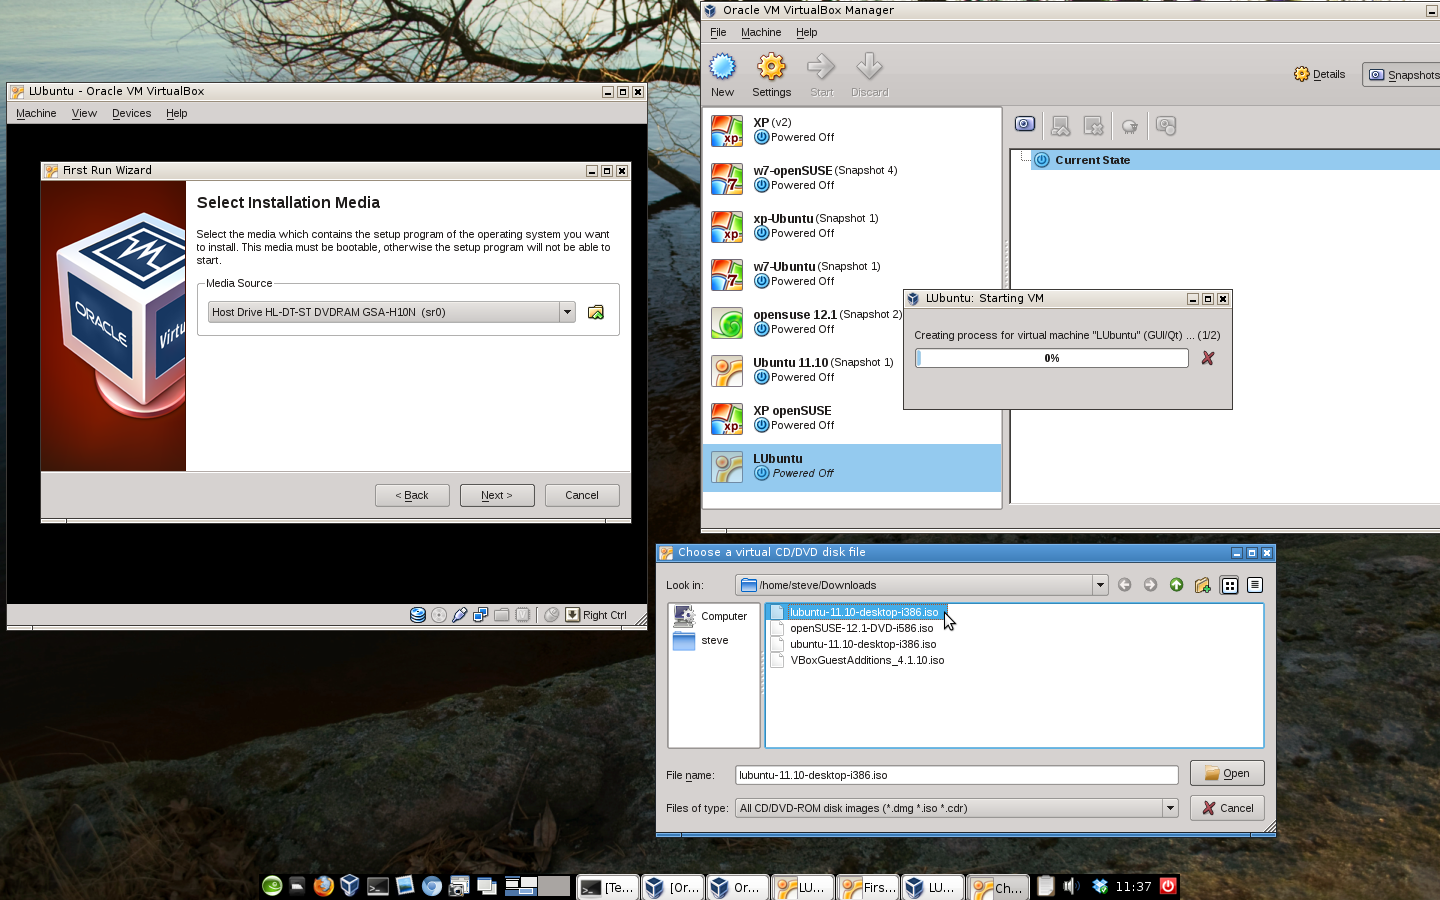Screen dimensions: 1440x900
Task: Click the File name input field
Action: pos(957,775)
